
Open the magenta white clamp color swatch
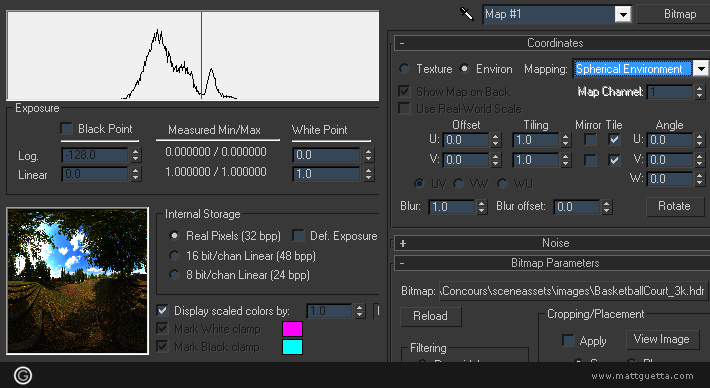(x=292, y=329)
